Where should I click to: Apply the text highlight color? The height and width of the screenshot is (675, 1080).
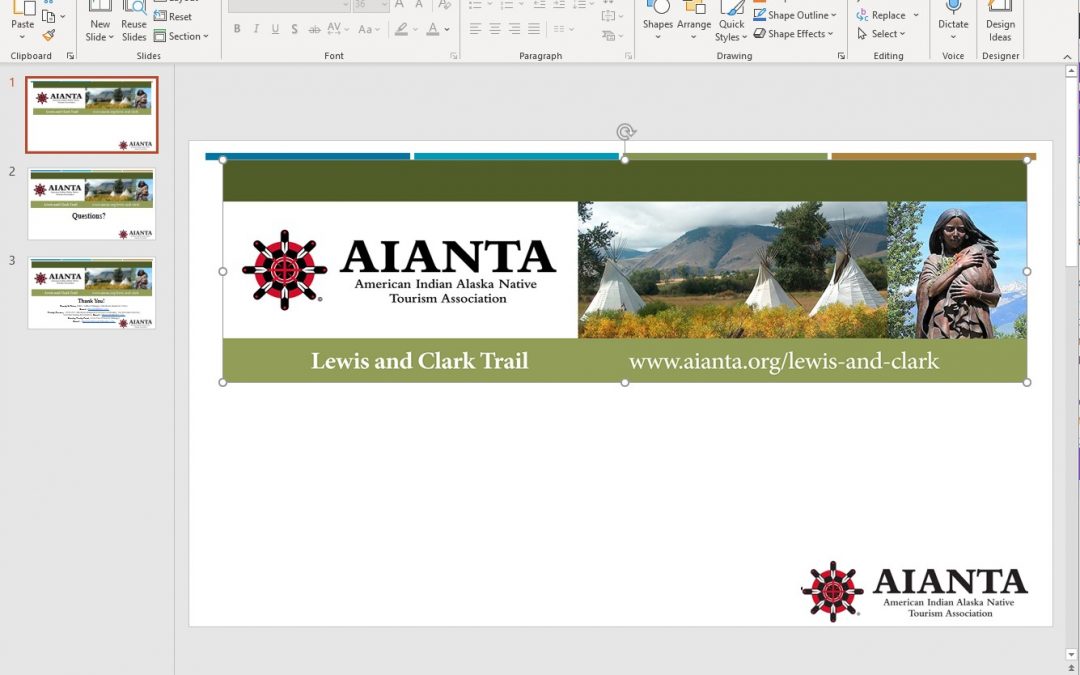tap(400, 29)
